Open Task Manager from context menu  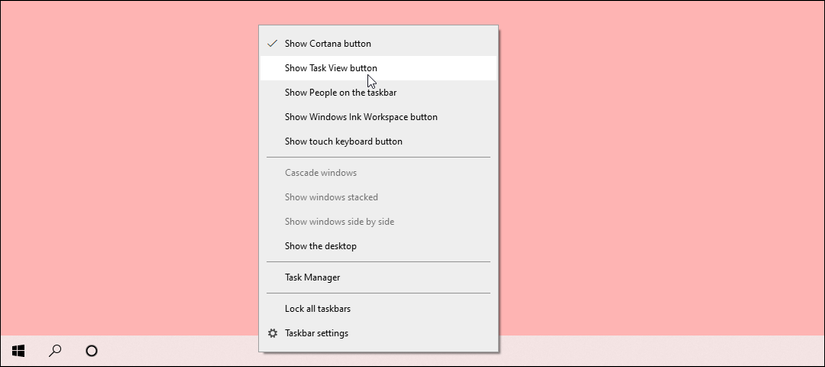(x=378, y=278)
